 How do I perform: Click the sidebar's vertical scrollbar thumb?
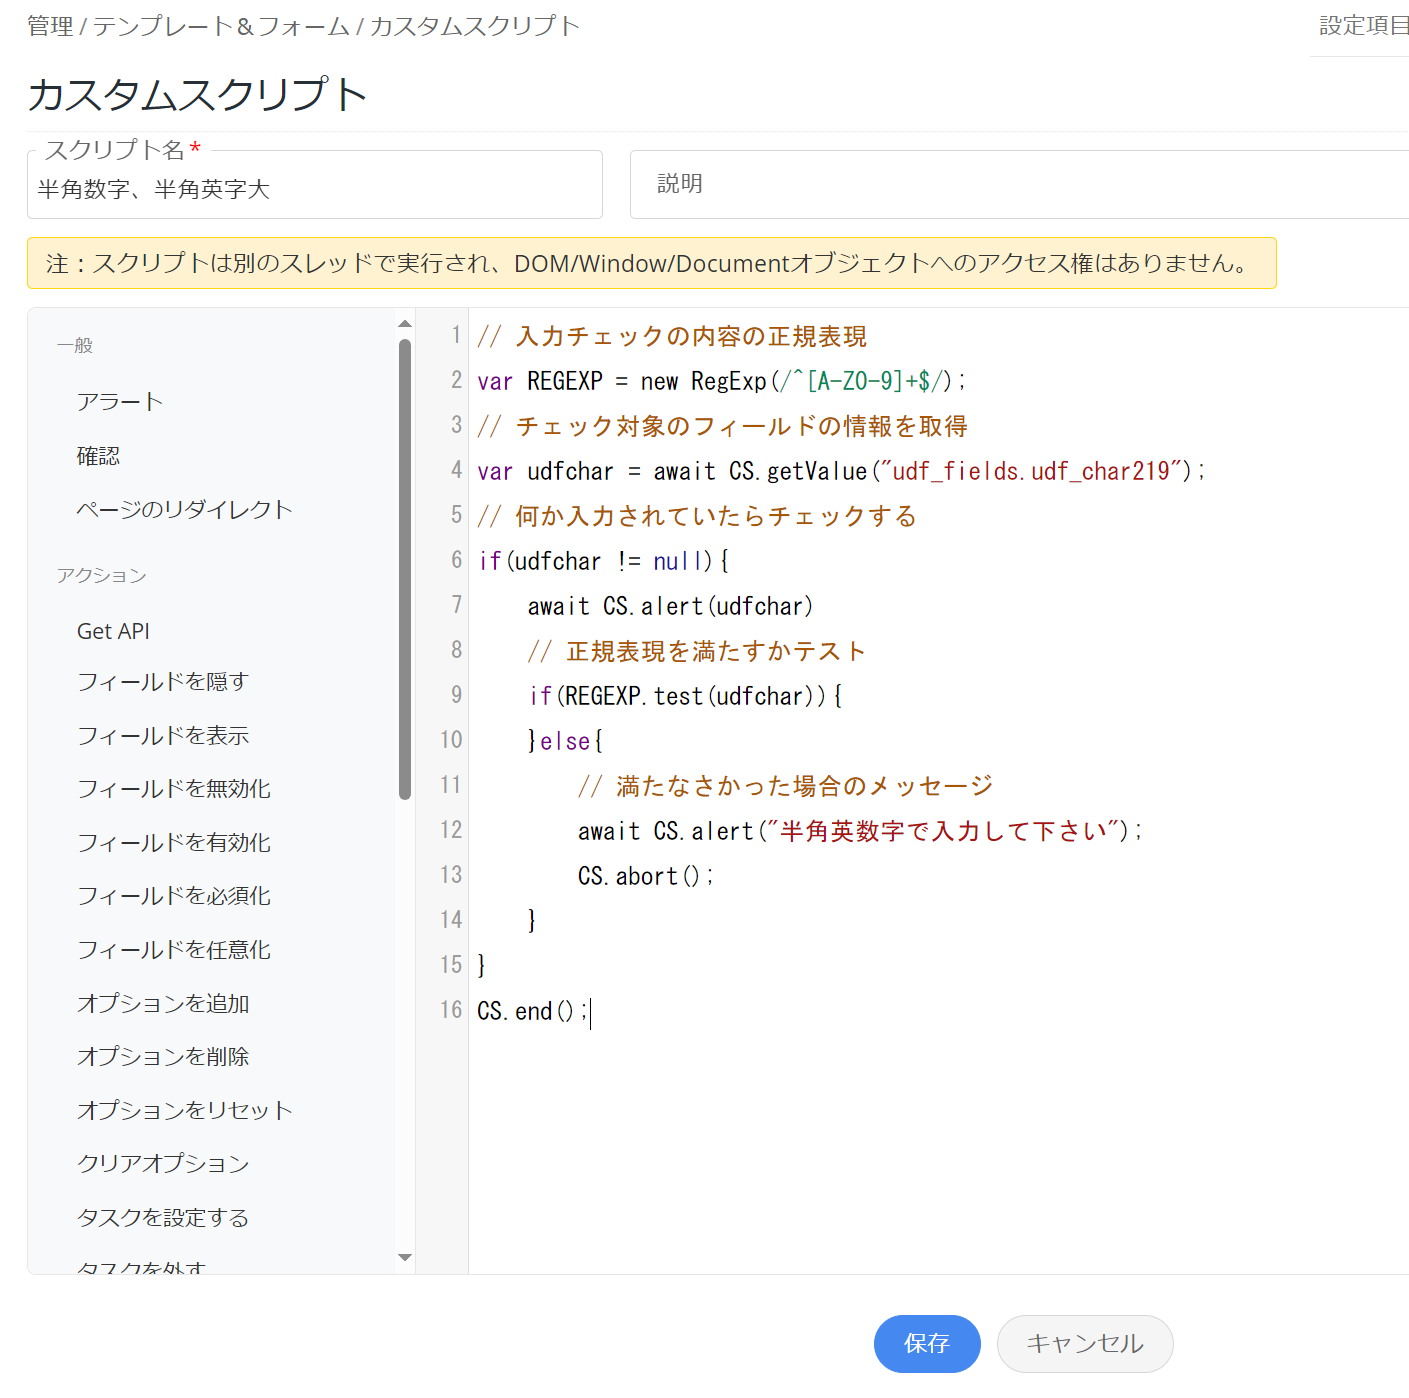point(405,570)
